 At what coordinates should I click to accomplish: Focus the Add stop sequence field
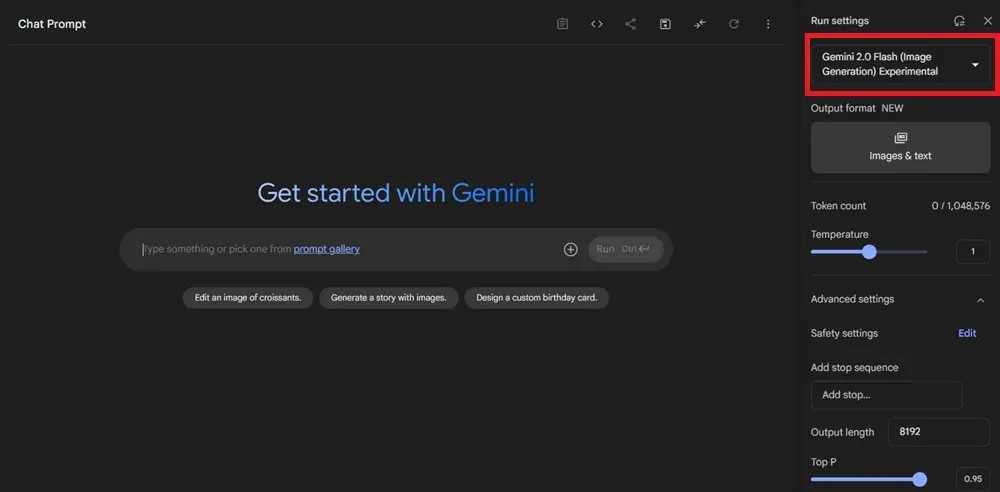point(886,395)
